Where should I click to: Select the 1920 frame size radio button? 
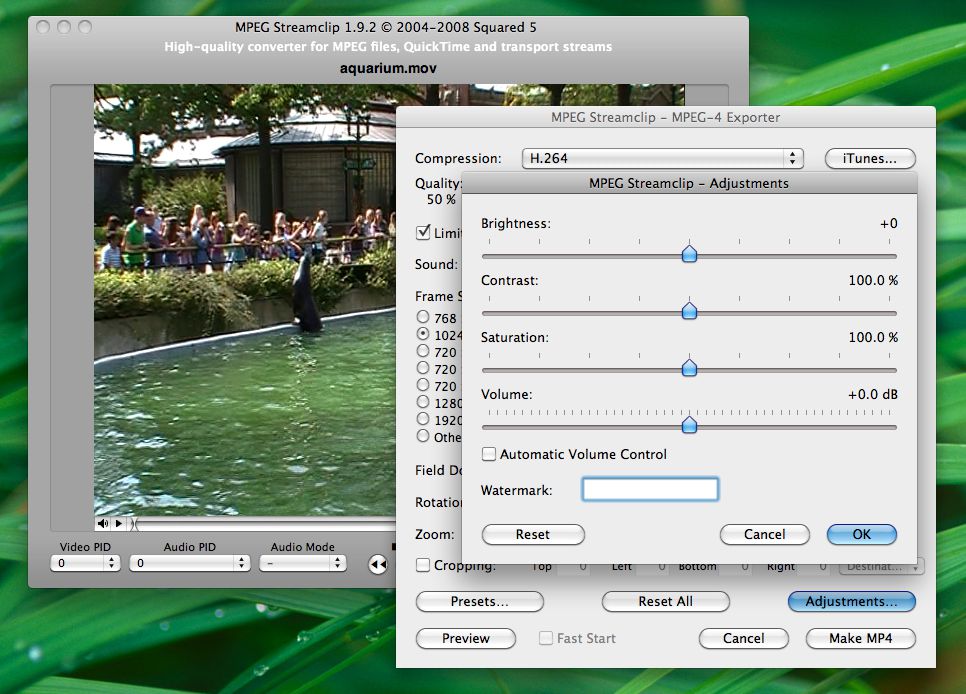(423, 419)
